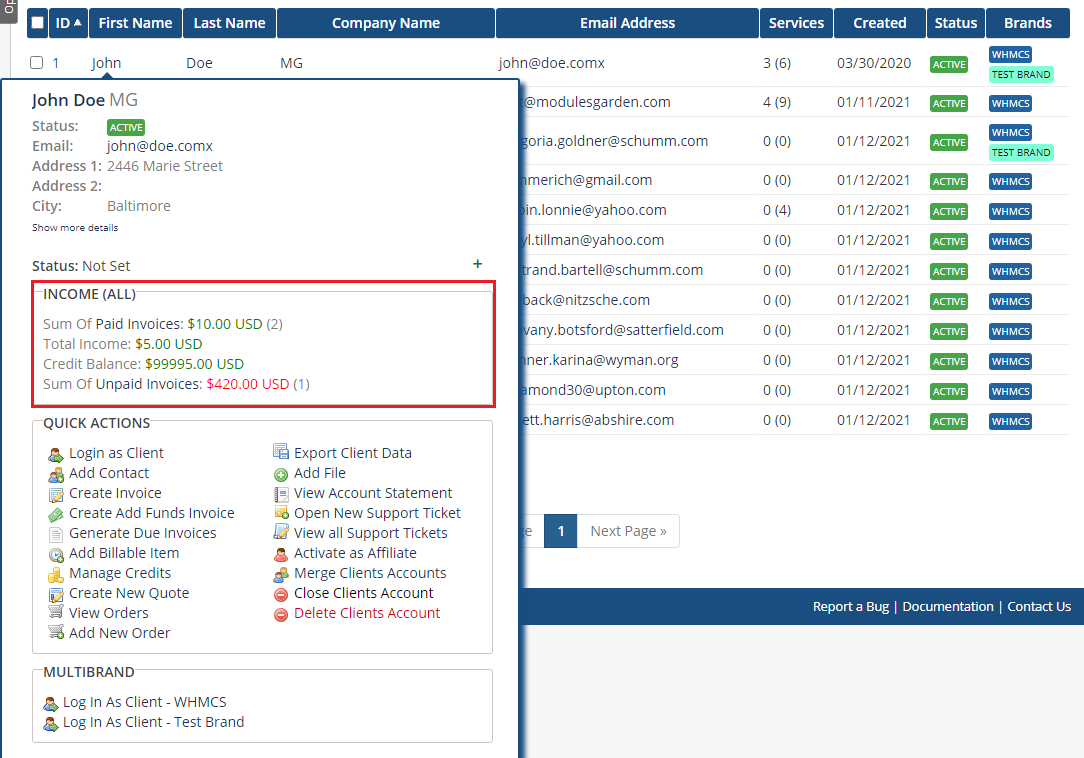Open Report a Bug footer link
Screen dimensions: 1084x758
(x=851, y=607)
